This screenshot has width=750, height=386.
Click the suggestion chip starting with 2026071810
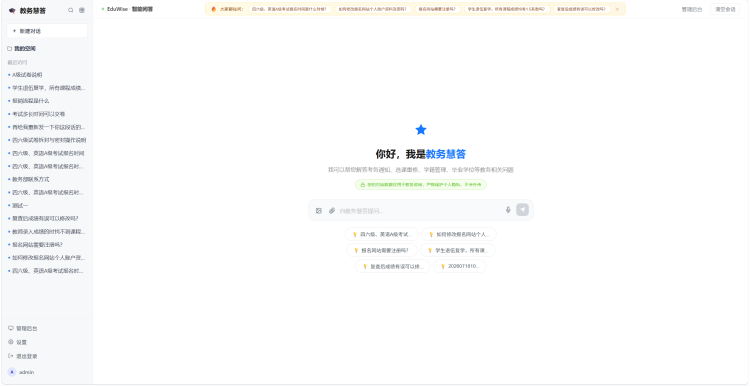460,266
